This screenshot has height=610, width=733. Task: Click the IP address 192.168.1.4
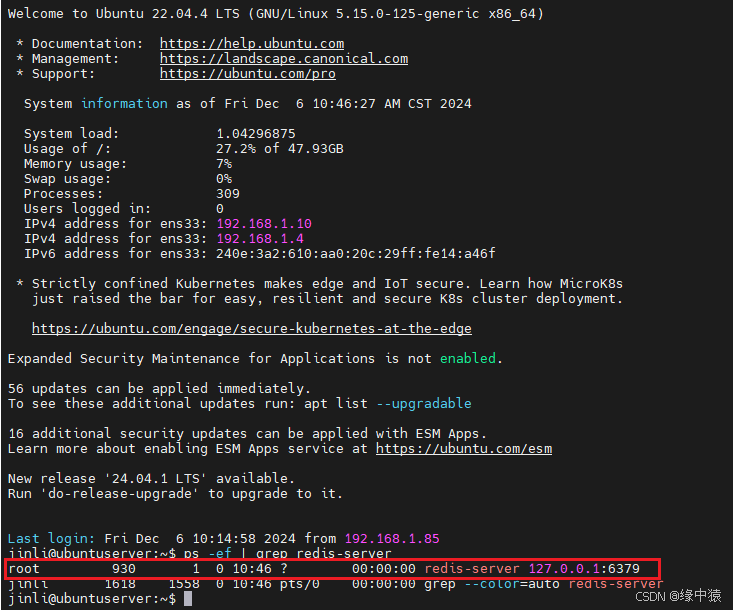coord(260,238)
